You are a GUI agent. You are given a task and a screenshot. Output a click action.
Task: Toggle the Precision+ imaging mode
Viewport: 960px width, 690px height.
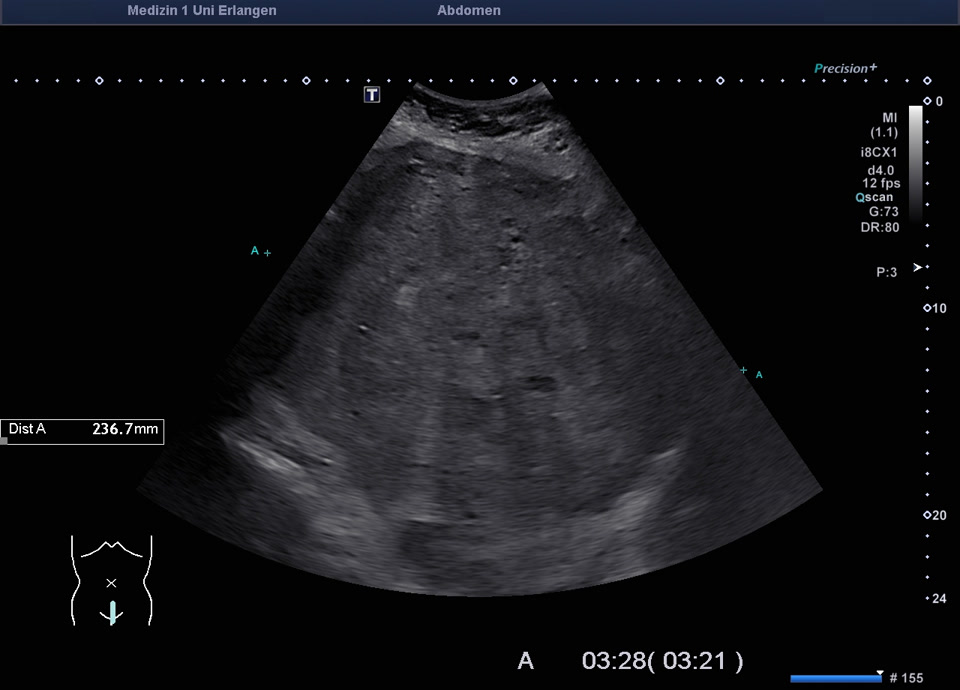coord(845,68)
